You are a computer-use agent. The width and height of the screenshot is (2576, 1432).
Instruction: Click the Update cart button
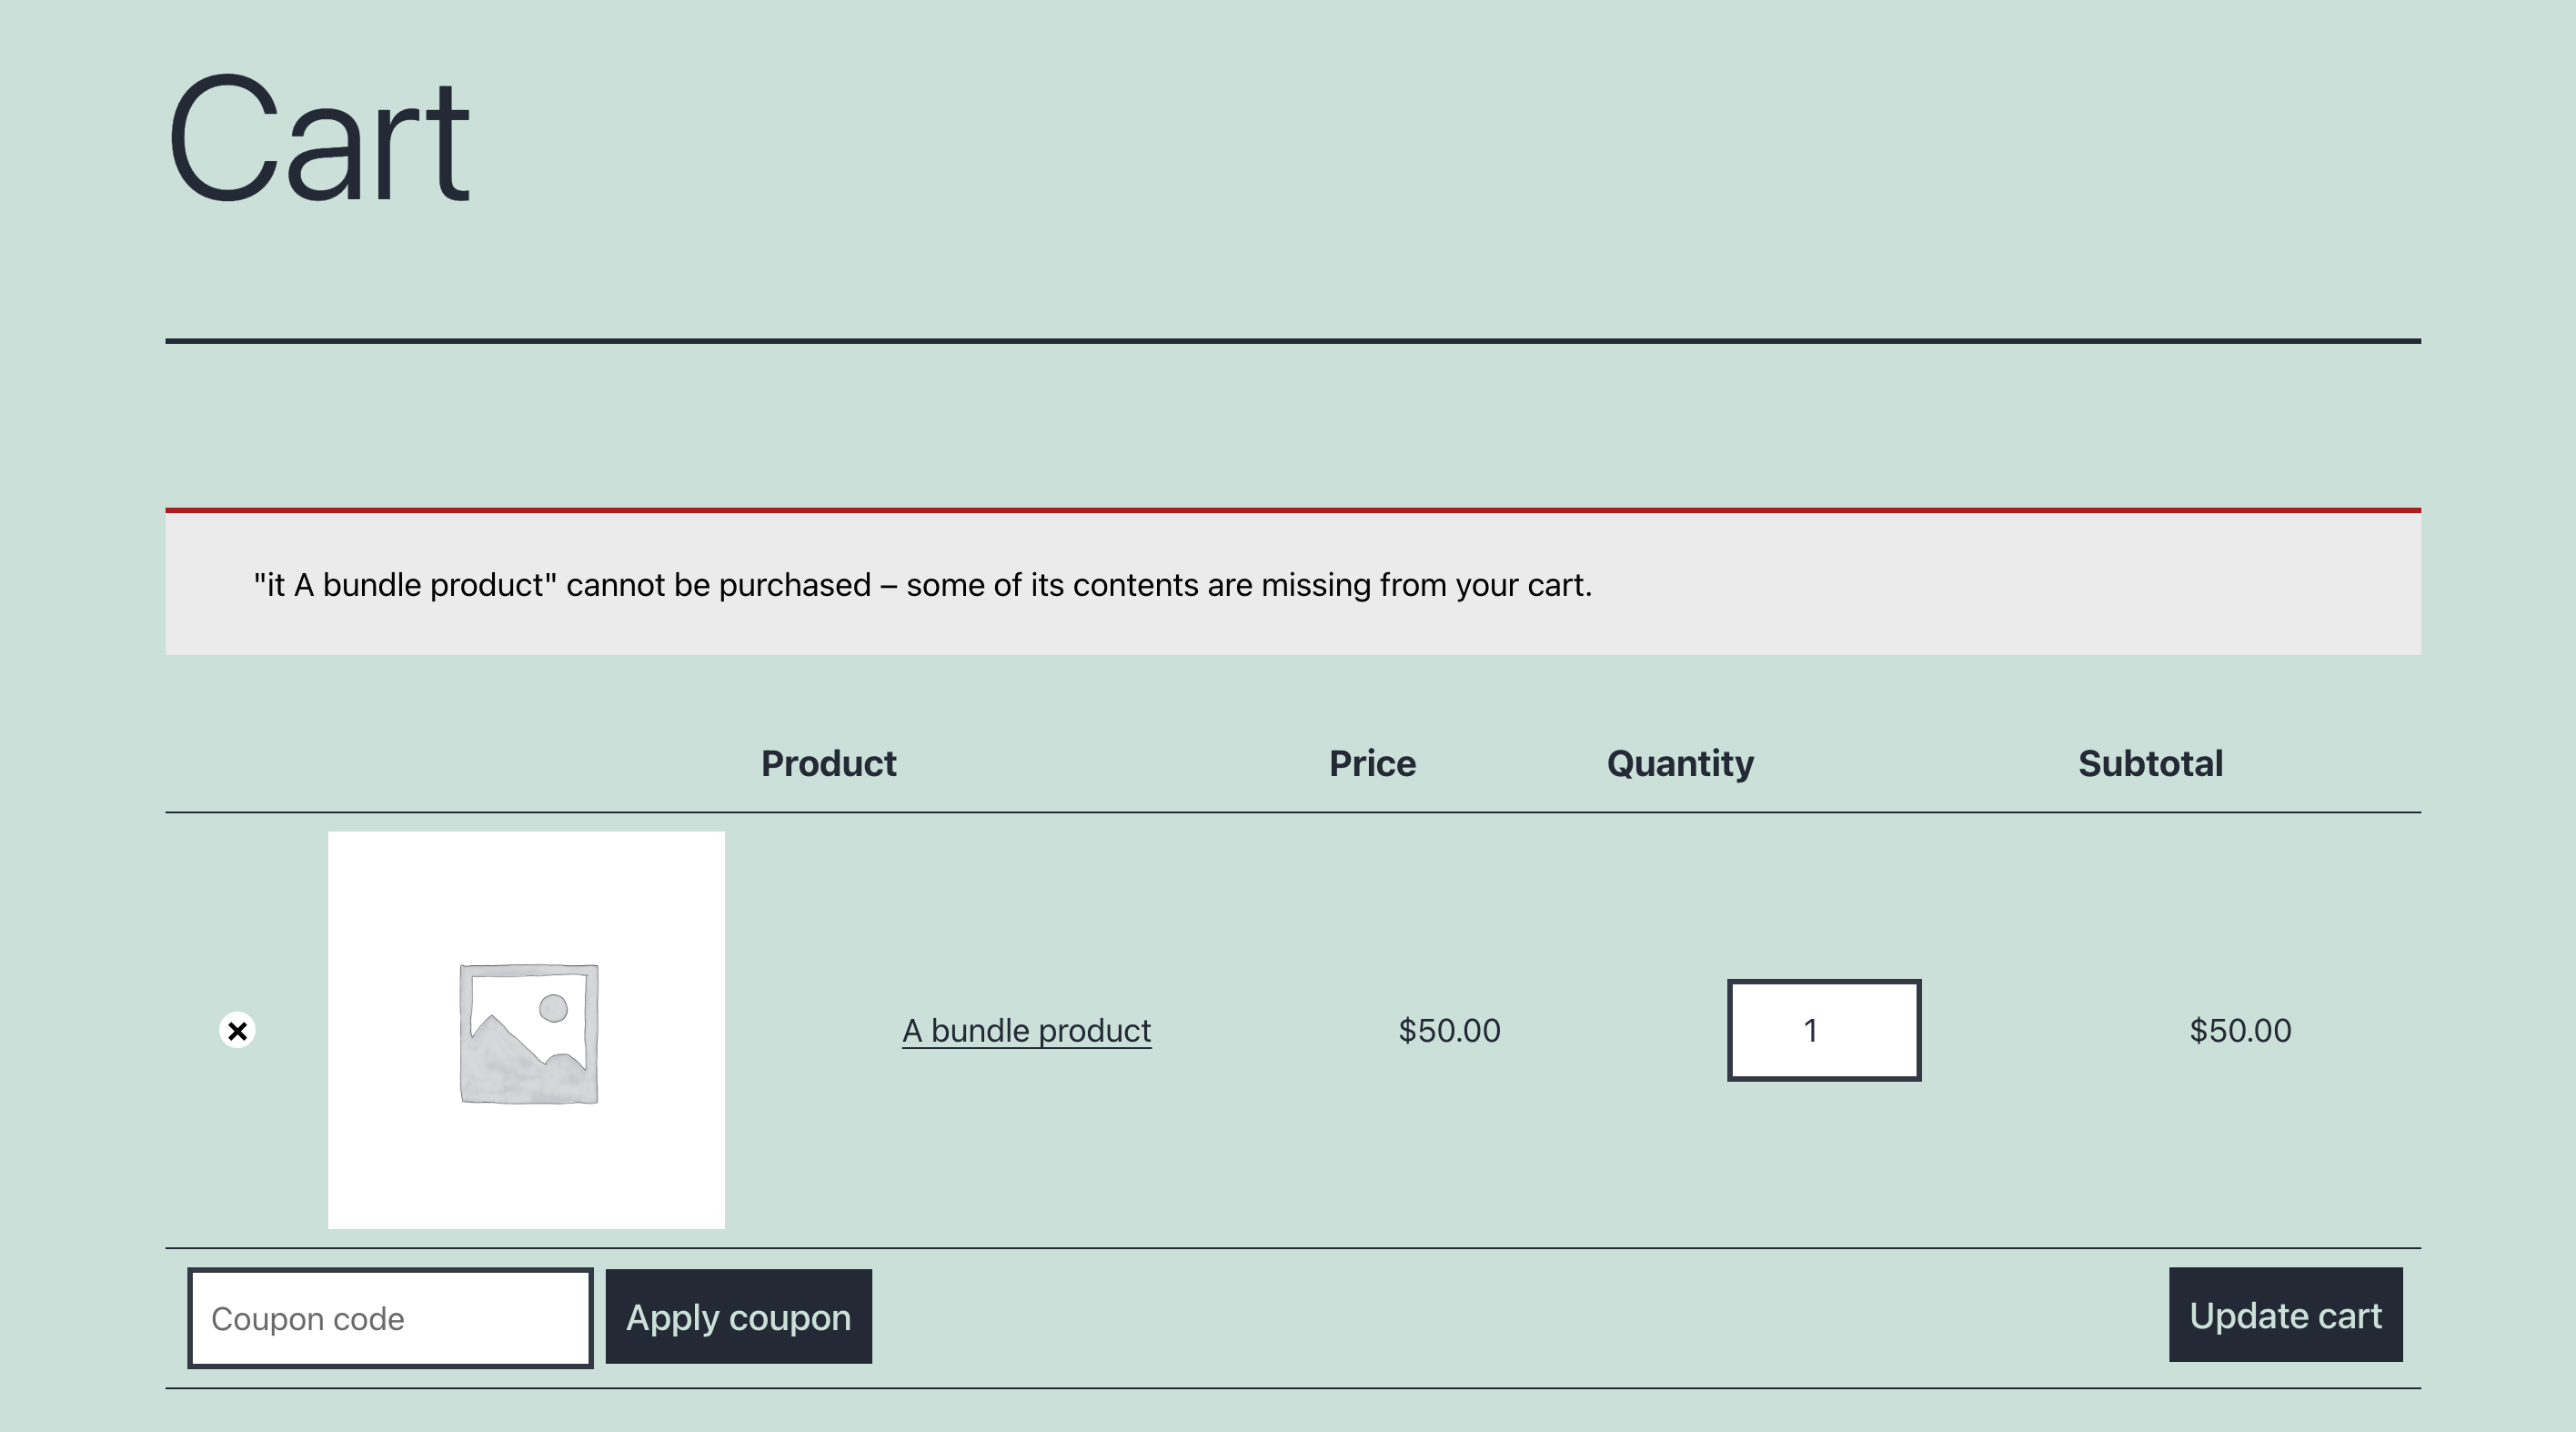pyautogui.click(x=2285, y=1315)
